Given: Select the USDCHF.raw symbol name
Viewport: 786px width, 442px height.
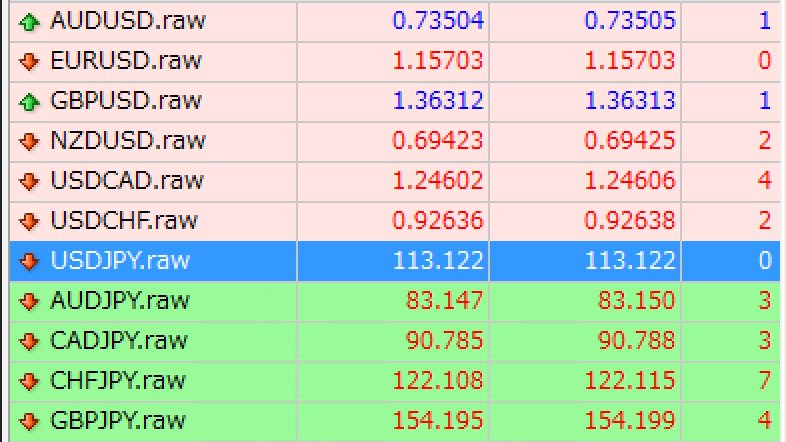Looking at the screenshot, I should pos(124,220).
